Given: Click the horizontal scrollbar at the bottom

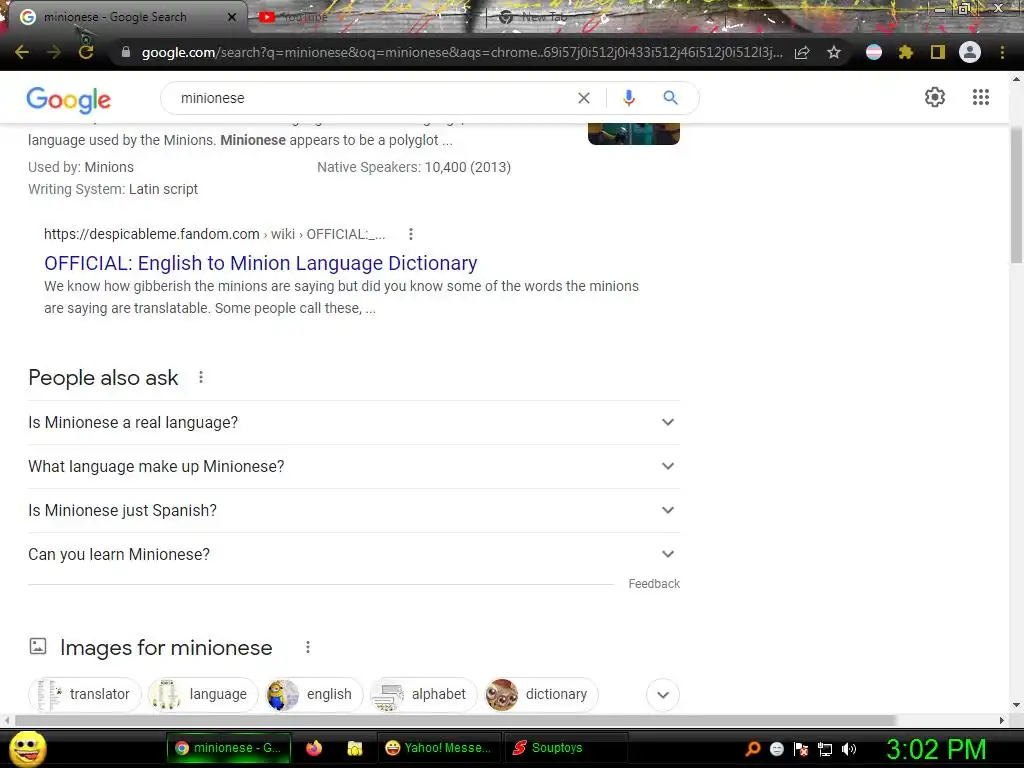Looking at the screenshot, I should coord(455,720).
